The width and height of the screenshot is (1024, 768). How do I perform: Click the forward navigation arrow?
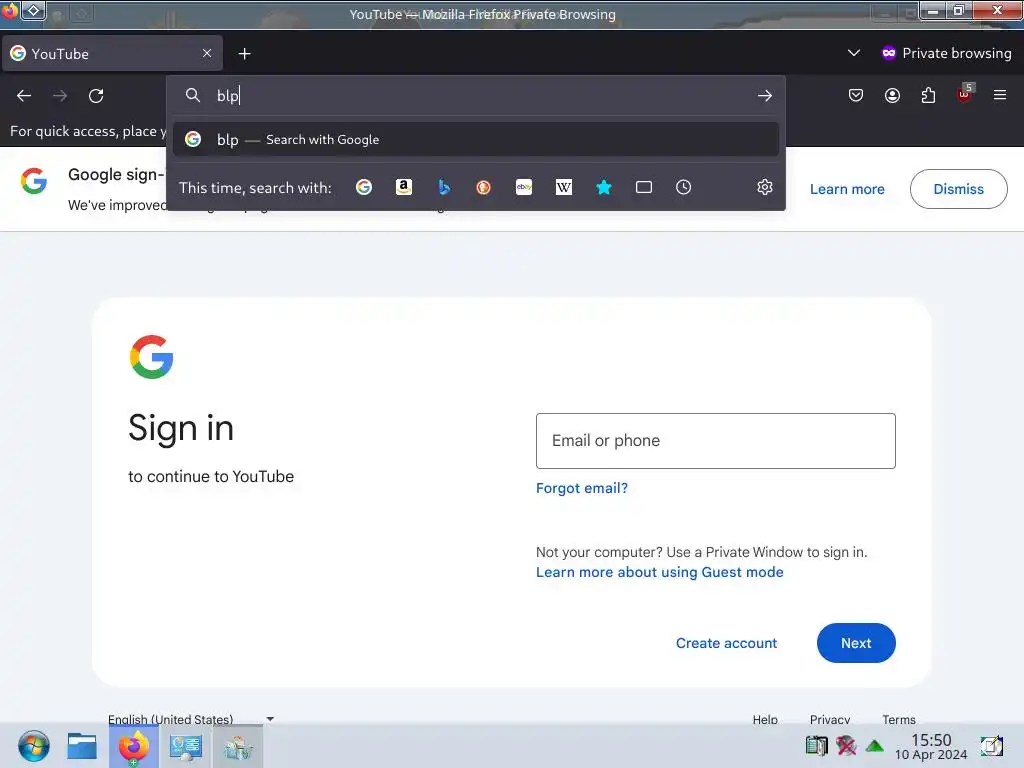coord(60,96)
